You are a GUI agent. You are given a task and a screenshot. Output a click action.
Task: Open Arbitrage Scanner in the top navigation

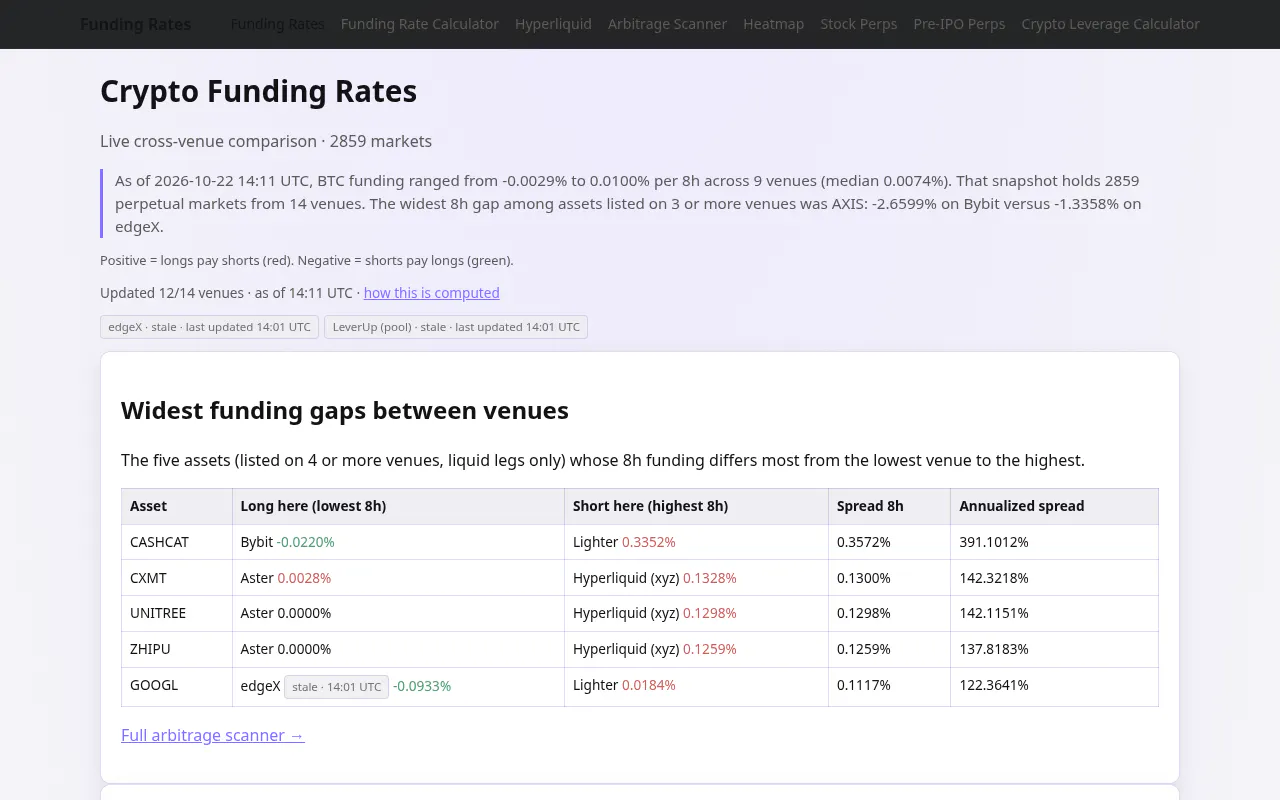click(x=667, y=24)
